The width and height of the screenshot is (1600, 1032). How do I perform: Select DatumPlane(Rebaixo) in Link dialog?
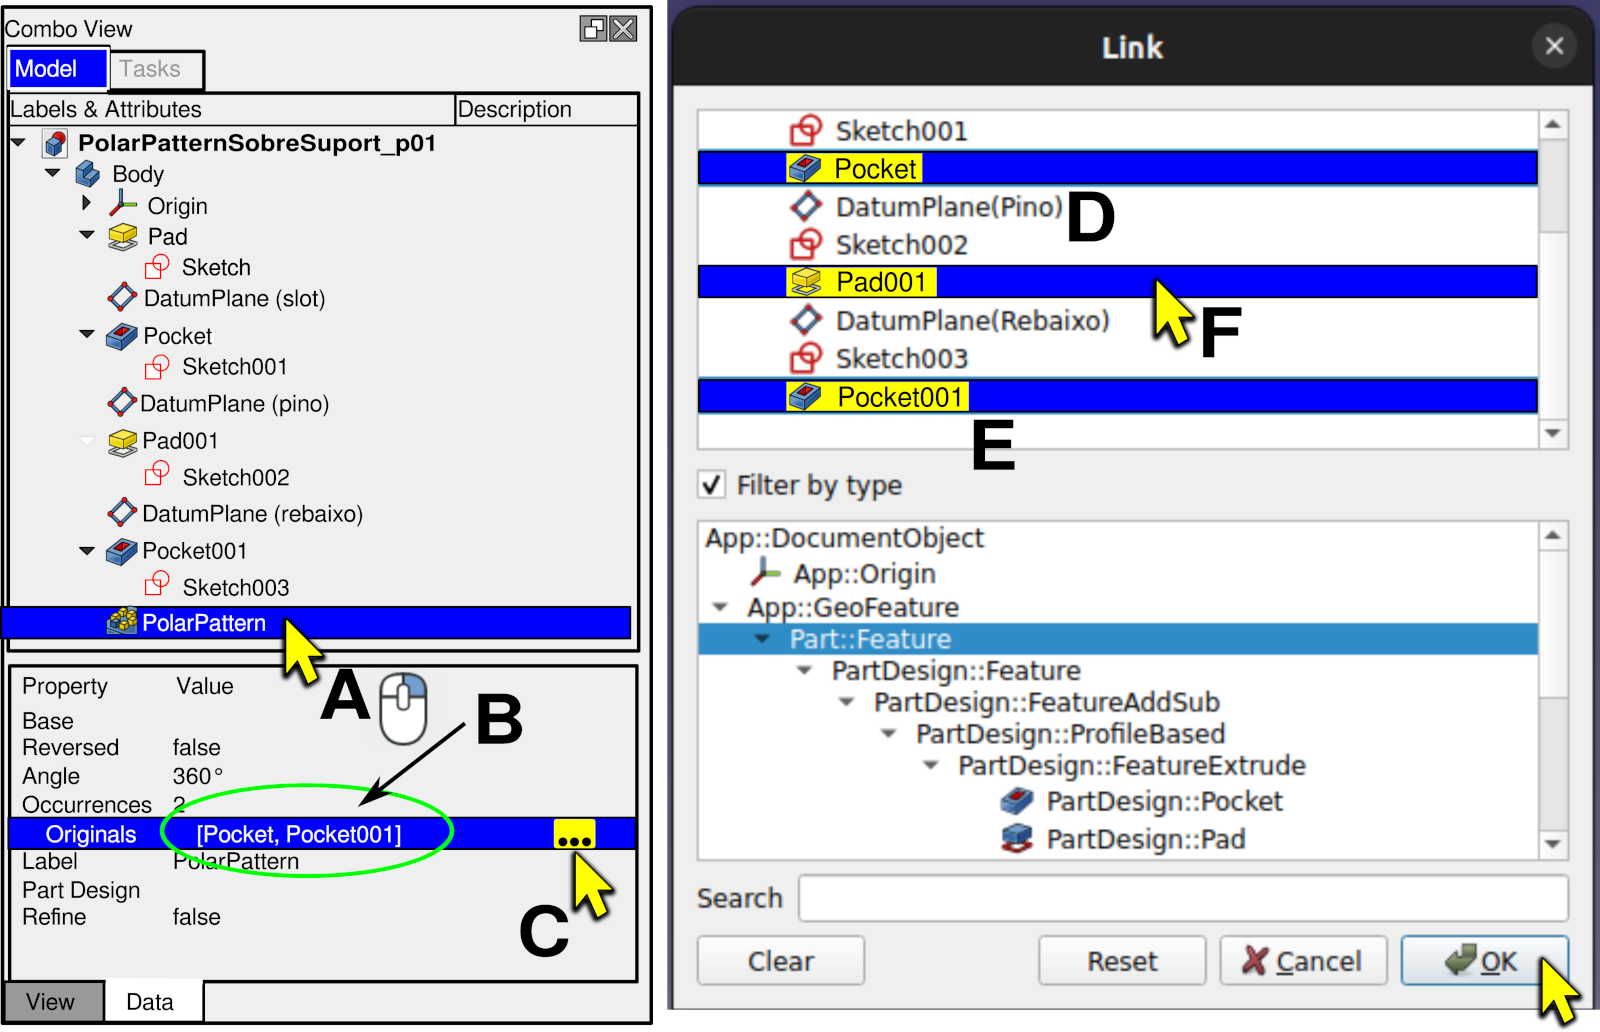[1117, 321]
